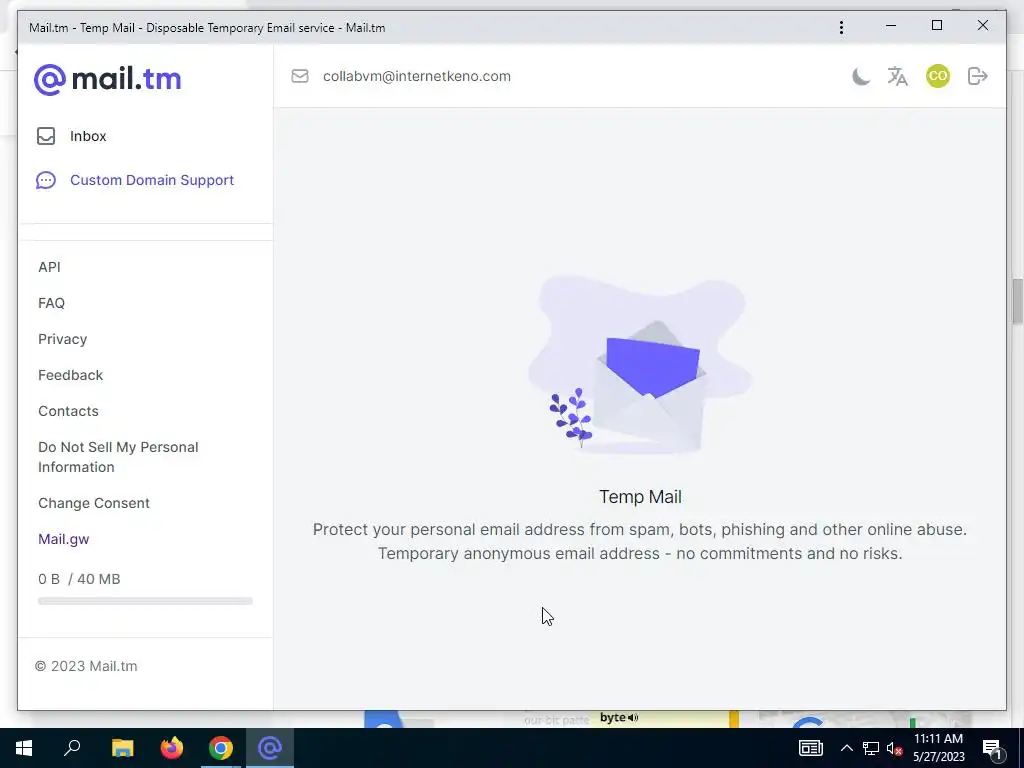Image resolution: width=1024 pixels, height=768 pixels.
Task: Toggle dark mode moon icon
Action: [x=861, y=76]
